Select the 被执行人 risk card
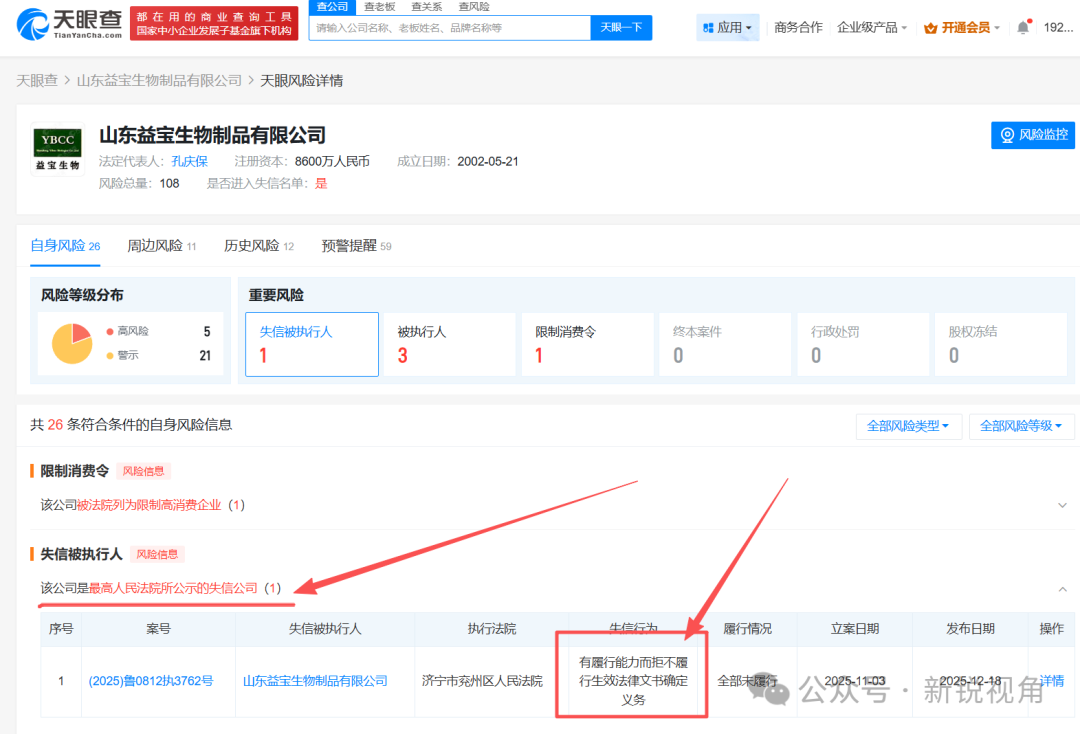 [x=449, y=344]
